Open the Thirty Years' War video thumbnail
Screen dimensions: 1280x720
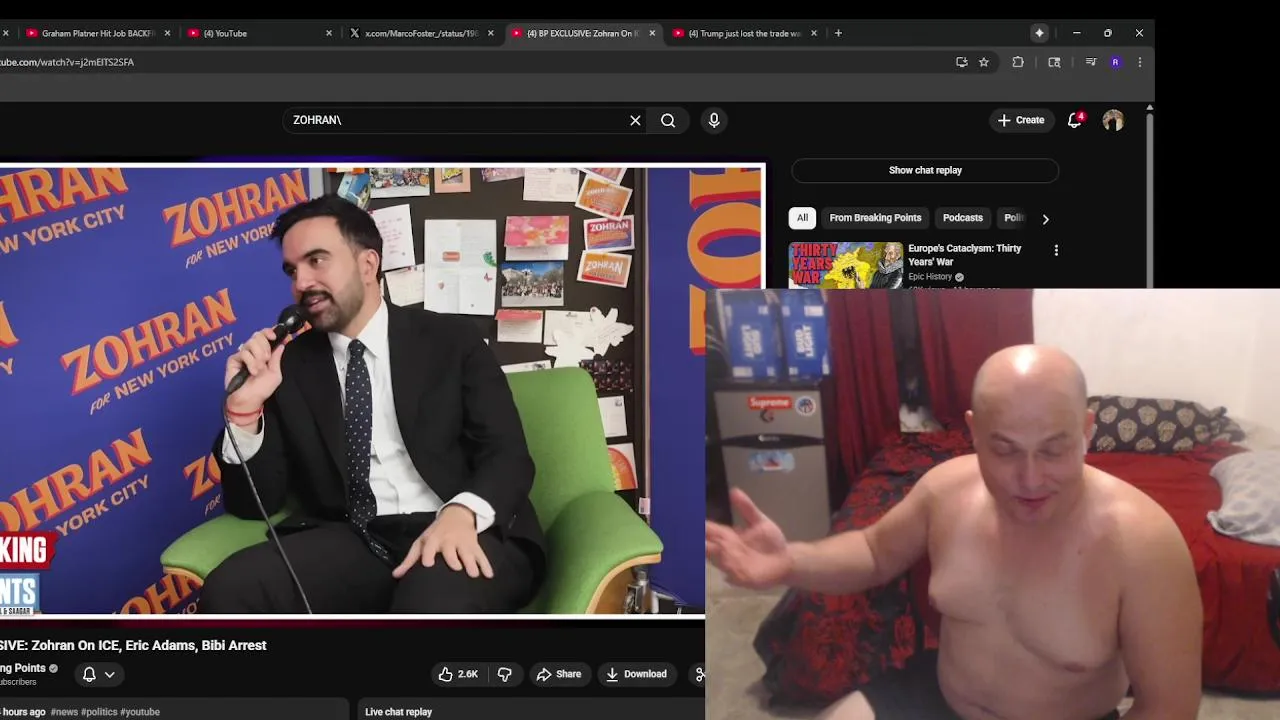tap(846, 265)
